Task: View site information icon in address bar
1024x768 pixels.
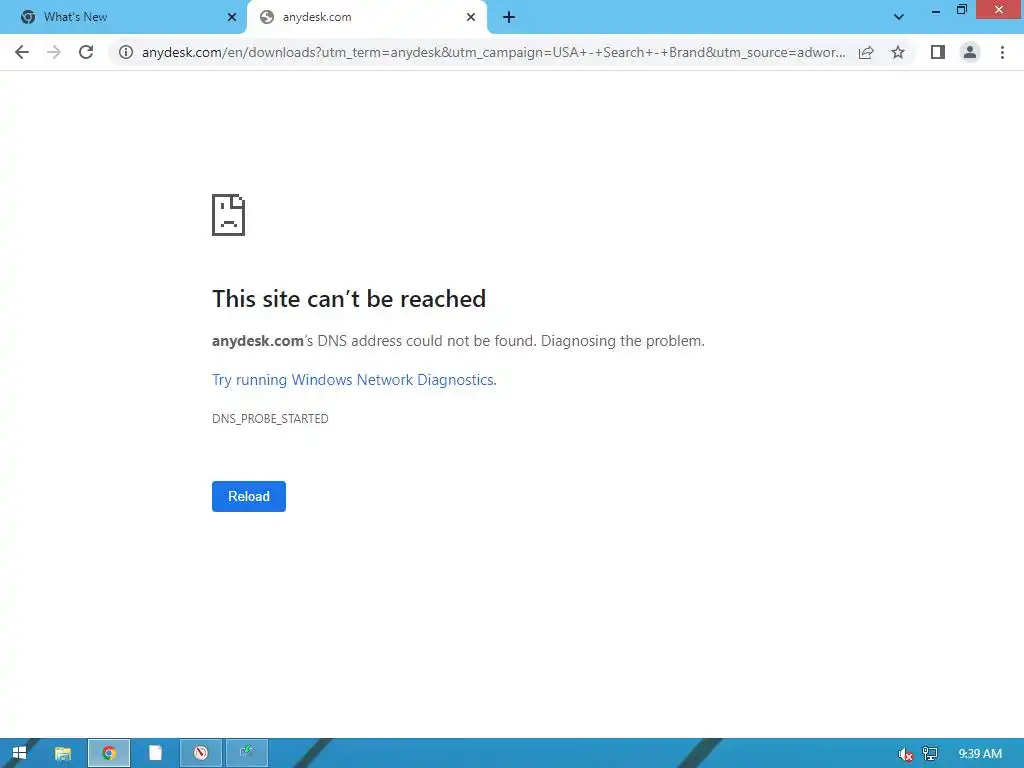Action: click(x=126, y=52)
